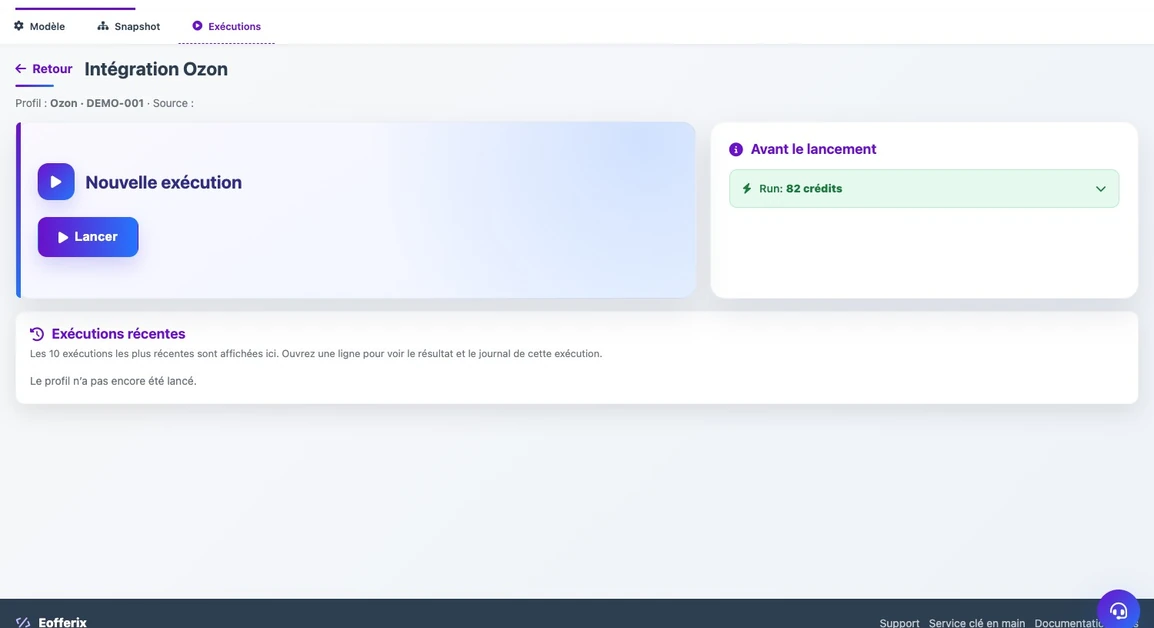The height and width of the screenshot is (628, 1154).
Task: Open the headset support chat button
Action: 1119,610
